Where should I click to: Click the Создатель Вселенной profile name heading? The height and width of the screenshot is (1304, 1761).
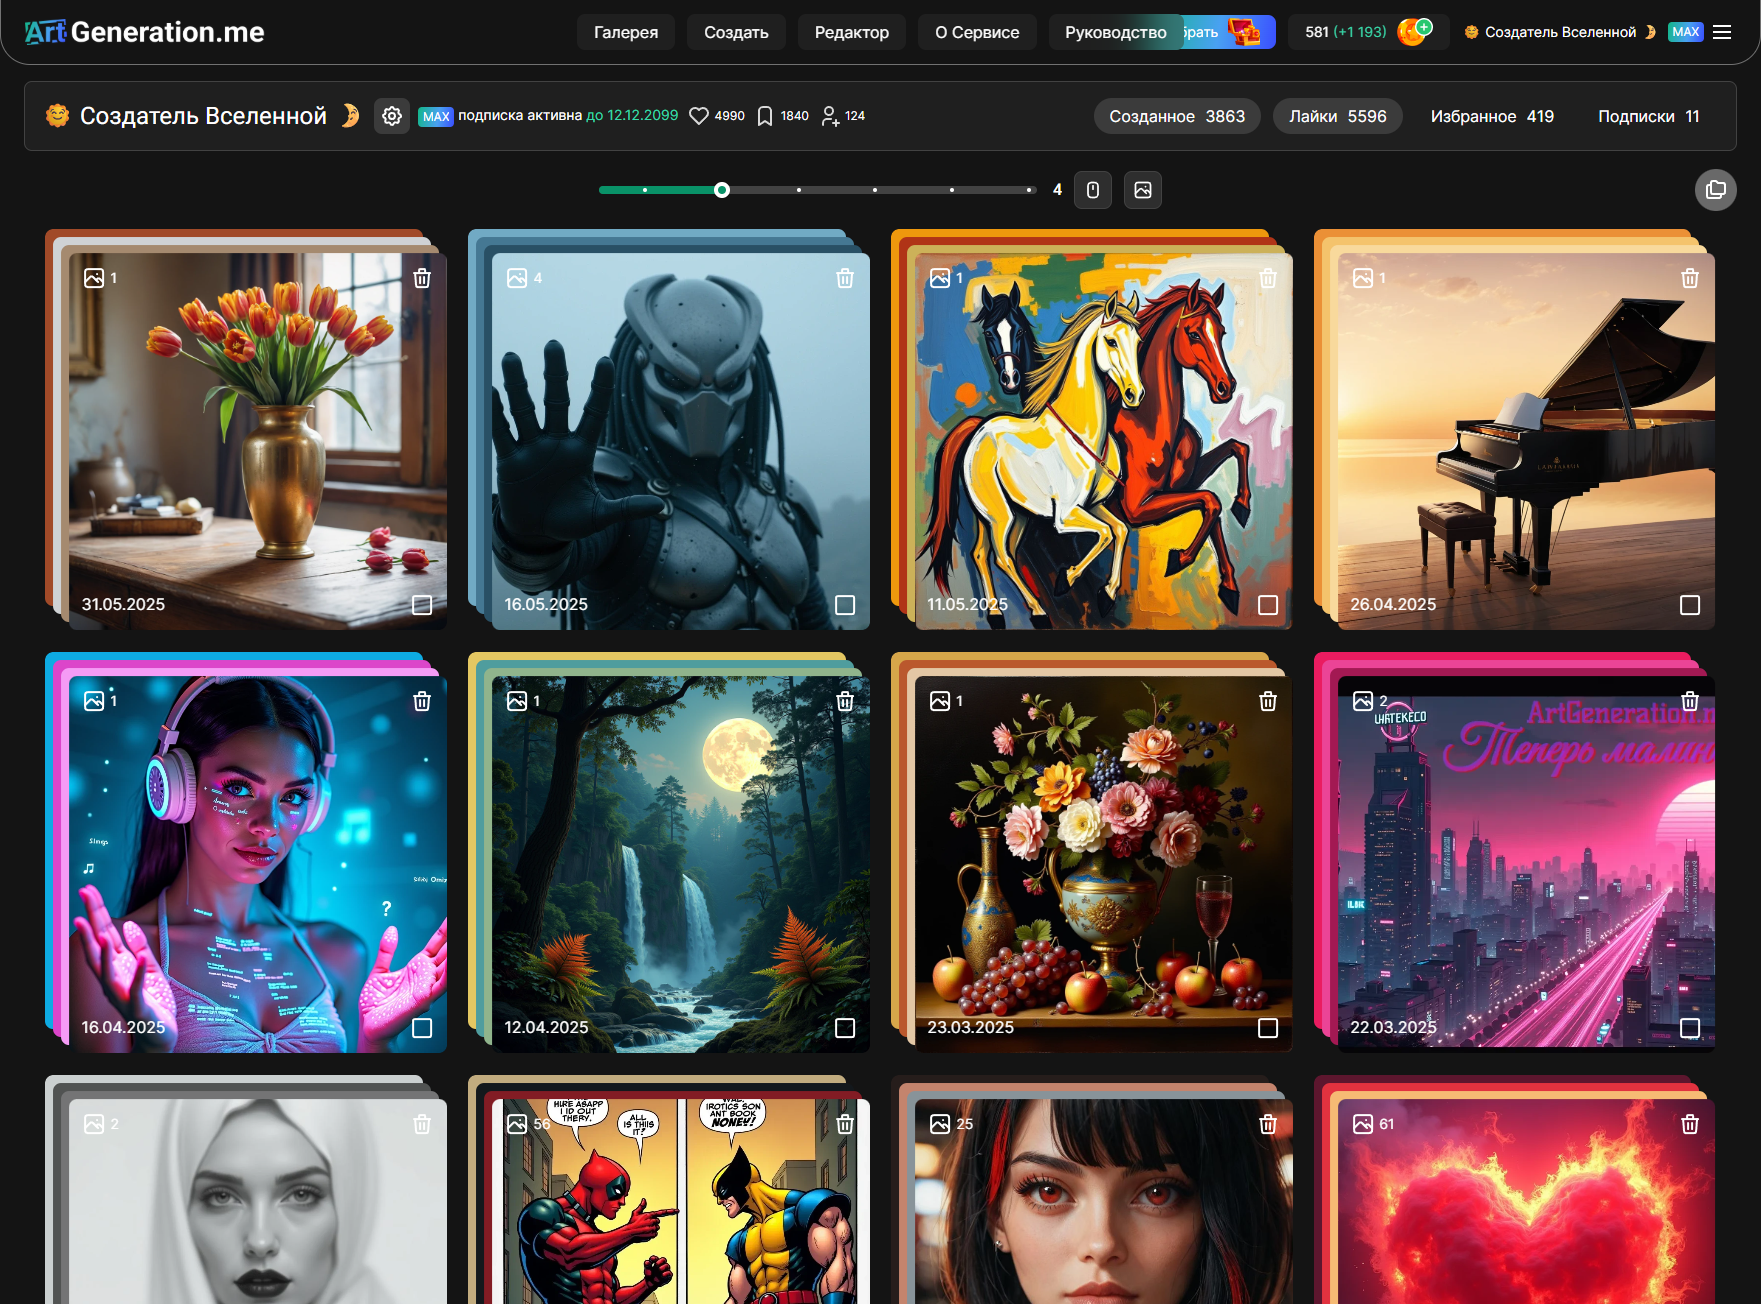[x=203, y=116]
